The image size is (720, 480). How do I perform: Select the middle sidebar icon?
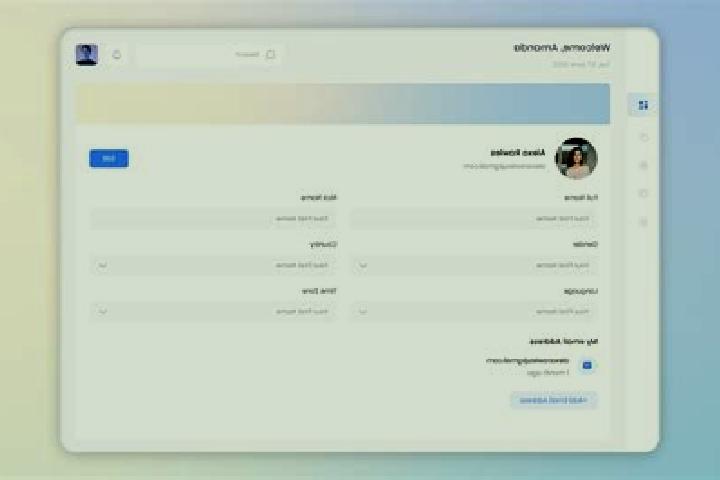643,165
